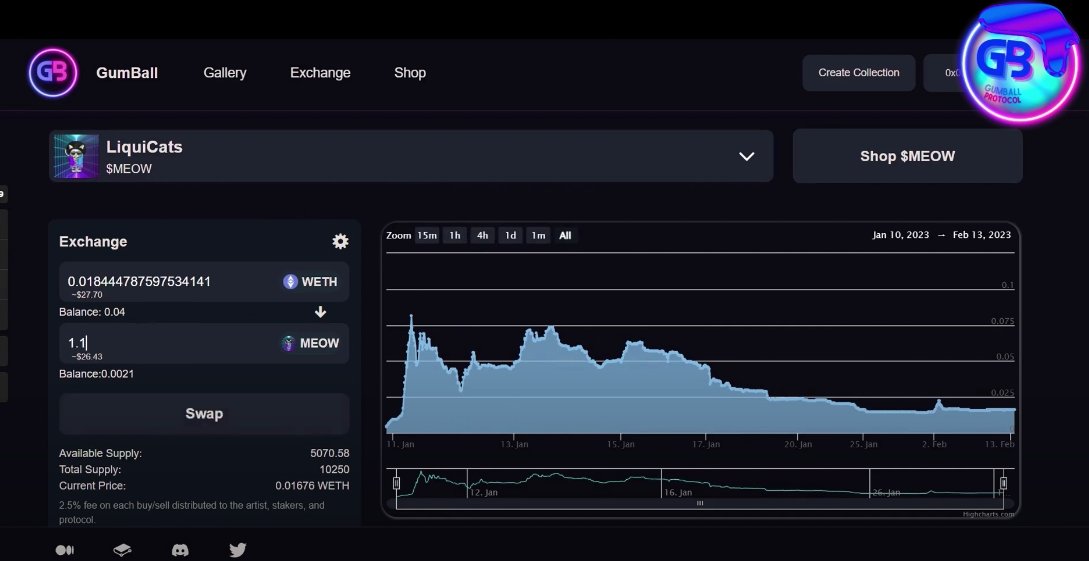Image resolution: width=1089 pixels, height=561 pixels.
Task: Click the Swap button
Action: pyautogui.click(x=204, y=414)
